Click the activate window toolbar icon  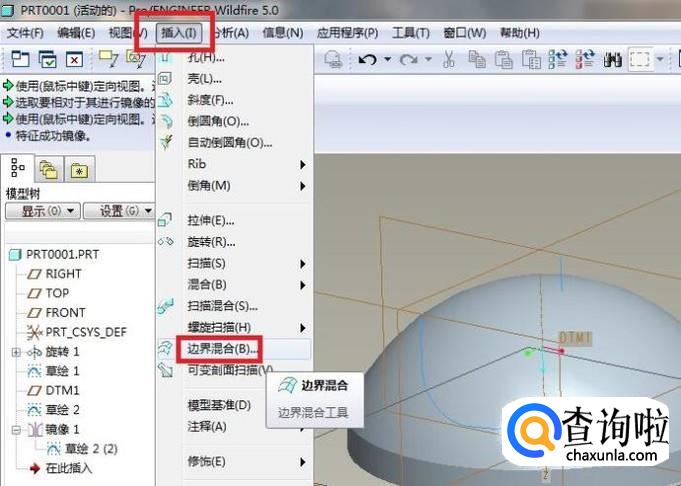point(47,59)
